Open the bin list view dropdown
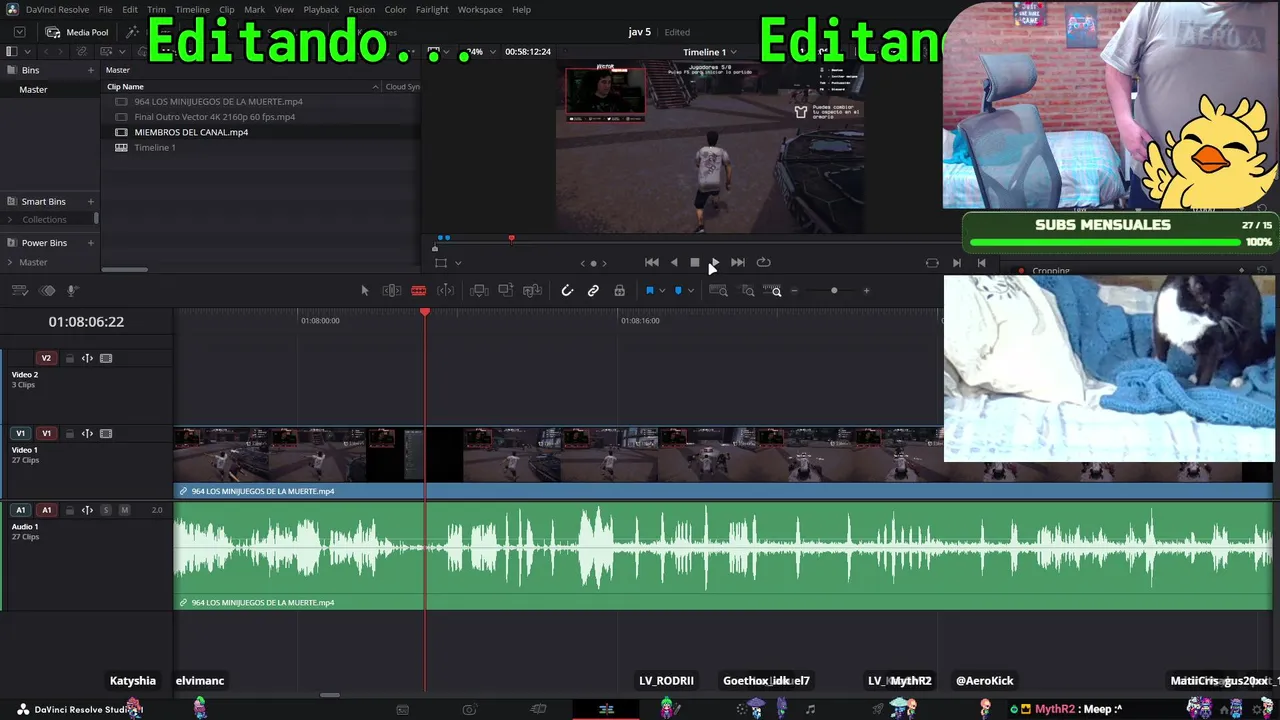 tap(27, 52)
